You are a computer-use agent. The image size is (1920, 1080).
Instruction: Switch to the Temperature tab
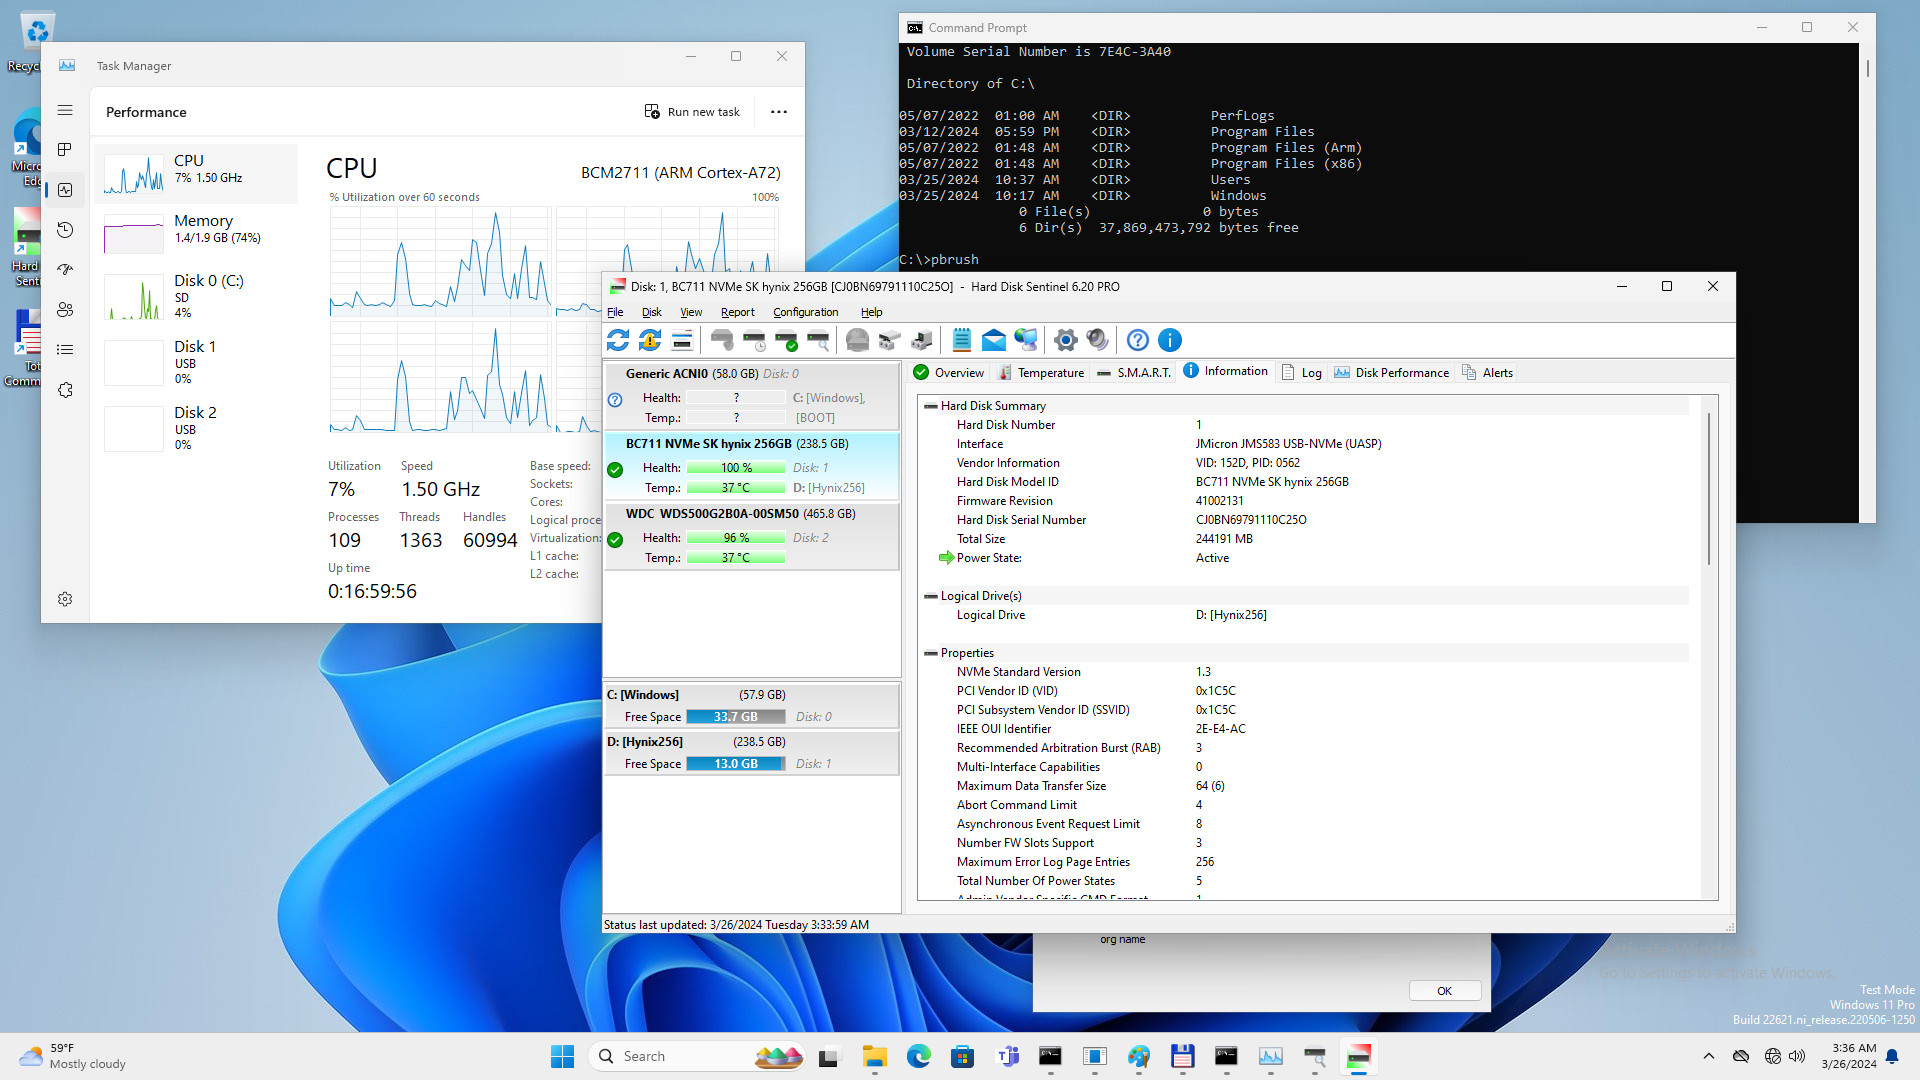click(x=1041, y=372)
